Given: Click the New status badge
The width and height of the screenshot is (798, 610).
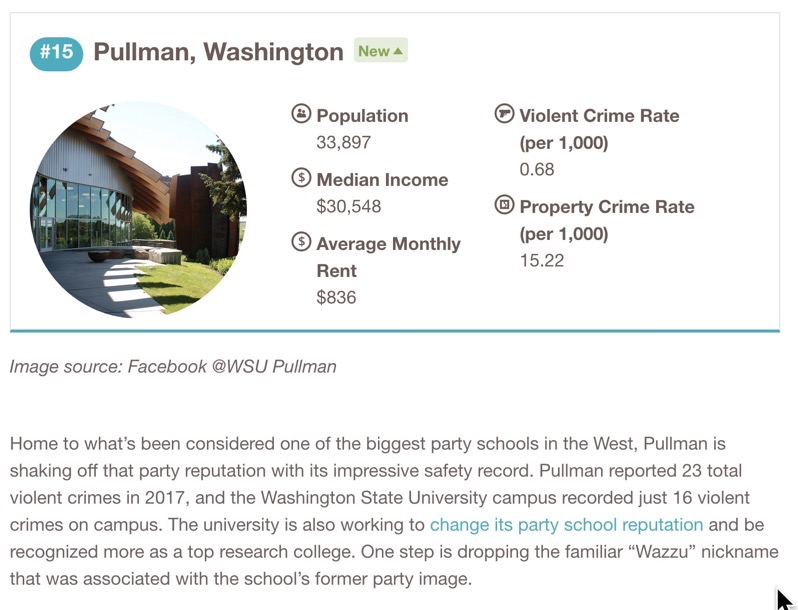Looking at the screenshot, I should pos(381,50).
